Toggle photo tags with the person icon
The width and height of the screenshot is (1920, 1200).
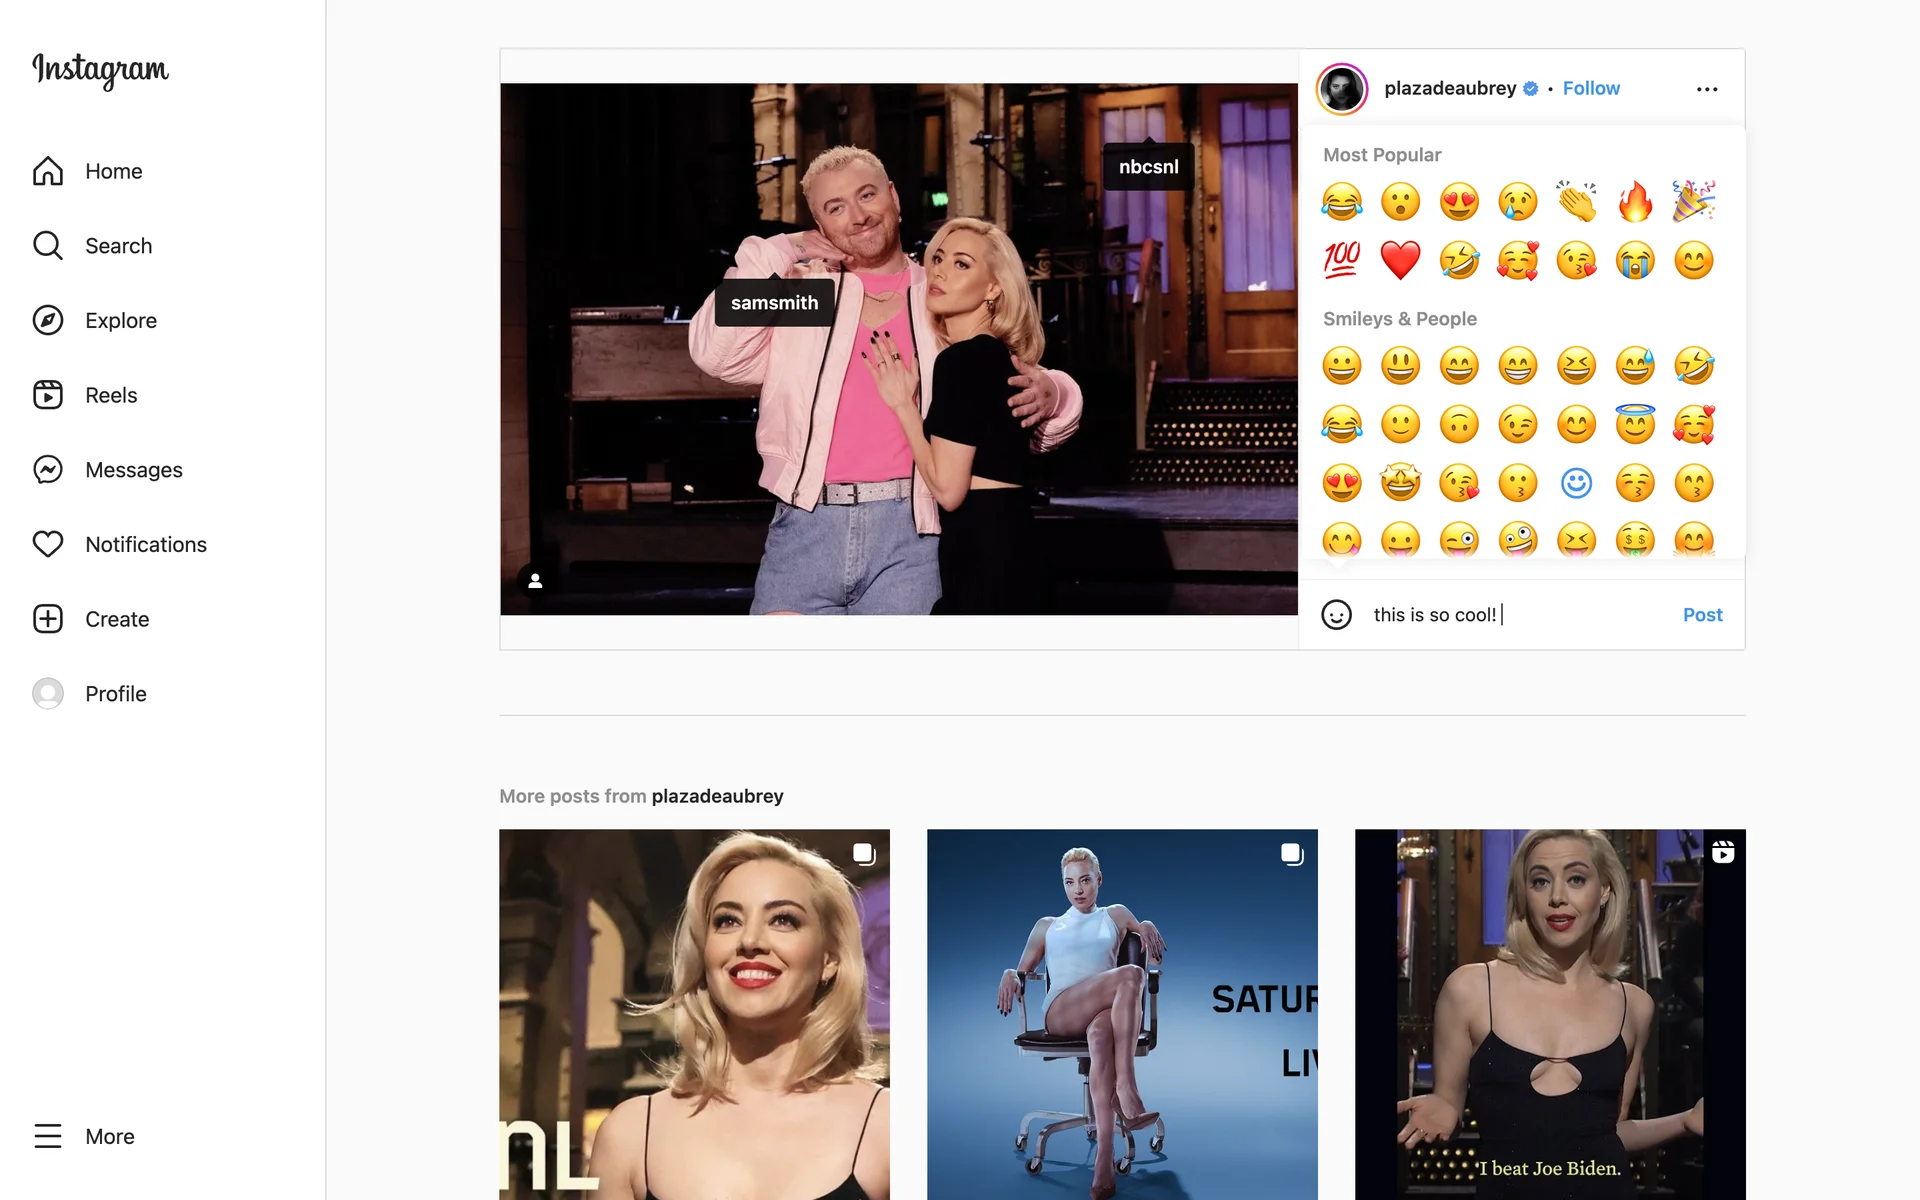(x=535, y=580)
